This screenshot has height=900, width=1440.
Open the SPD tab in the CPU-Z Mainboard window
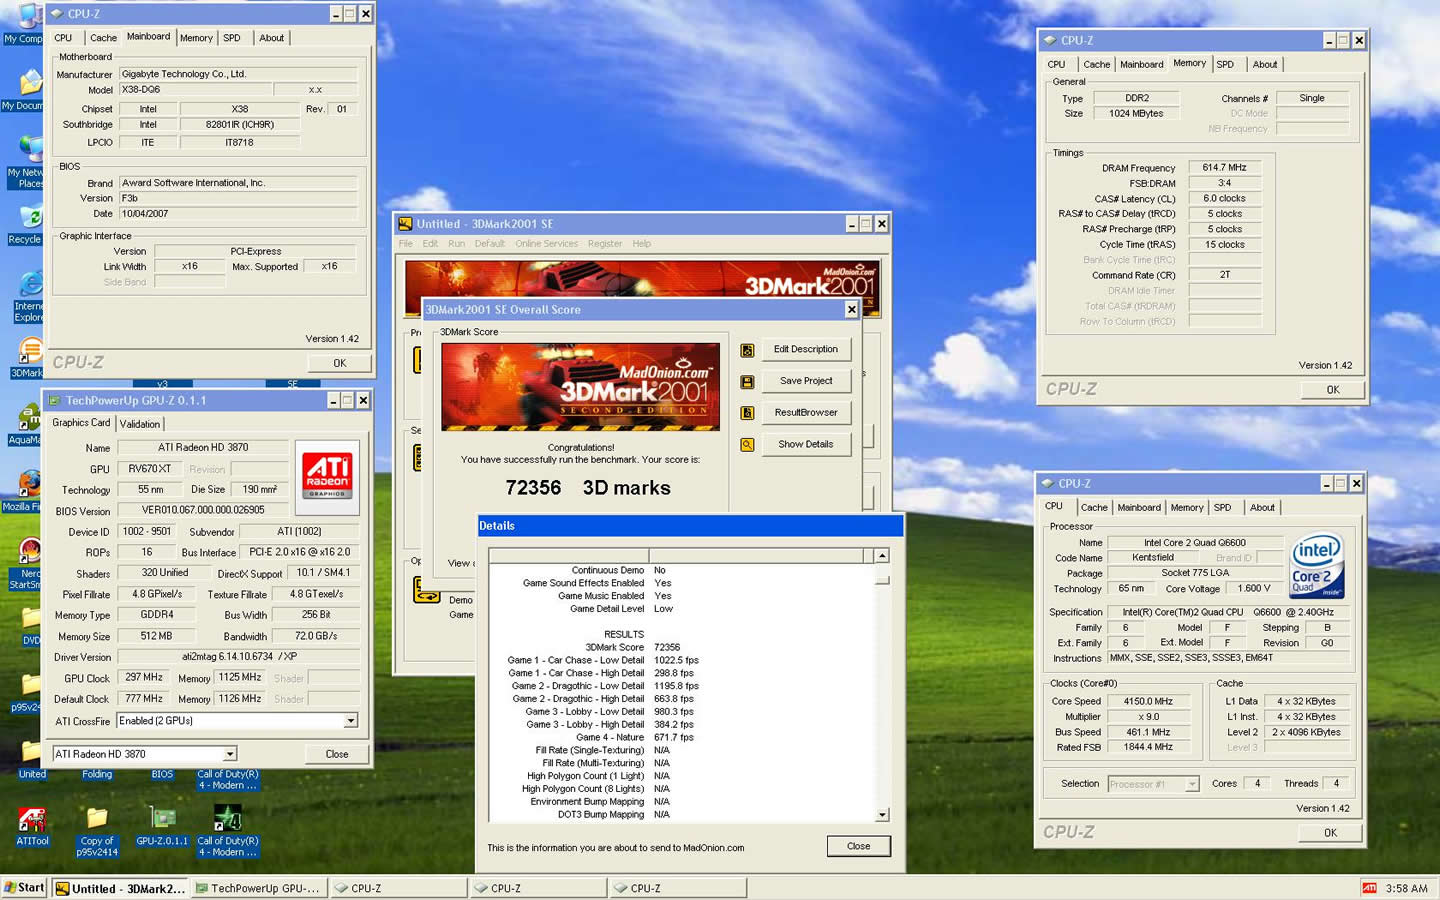(232, 38)
